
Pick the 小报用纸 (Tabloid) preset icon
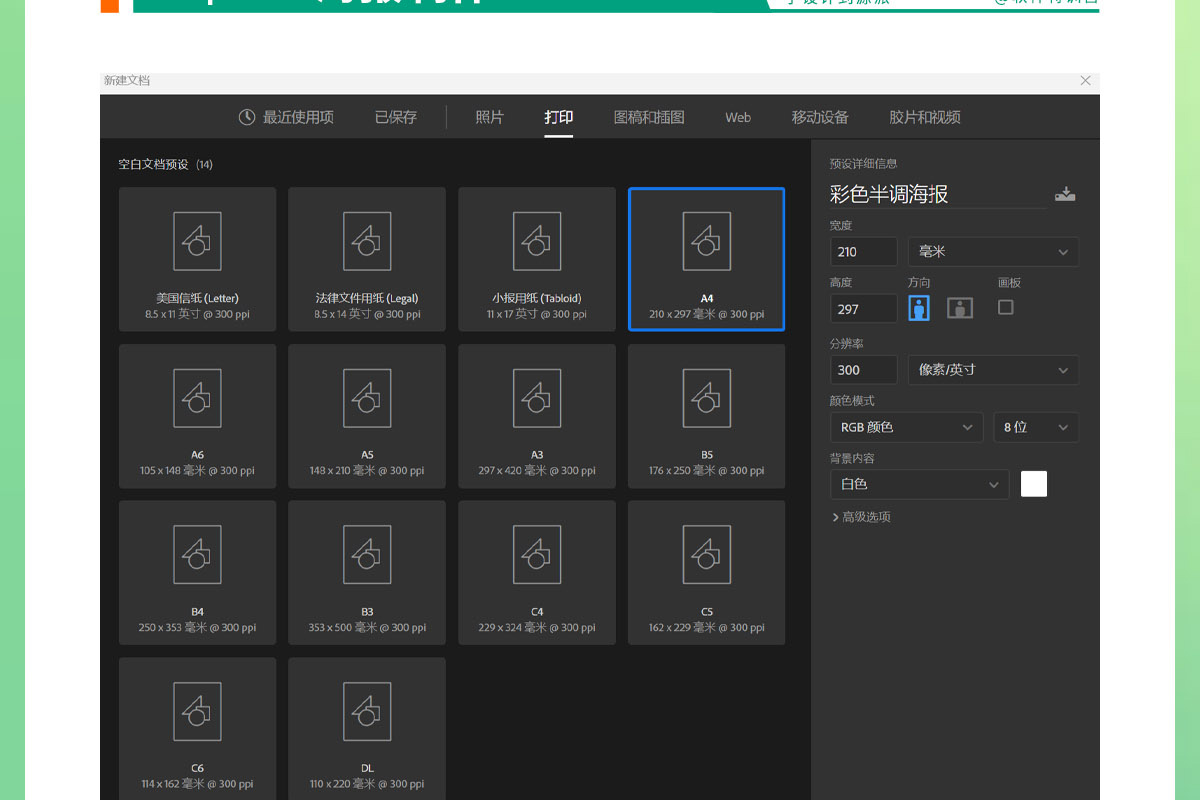(537, 241)
